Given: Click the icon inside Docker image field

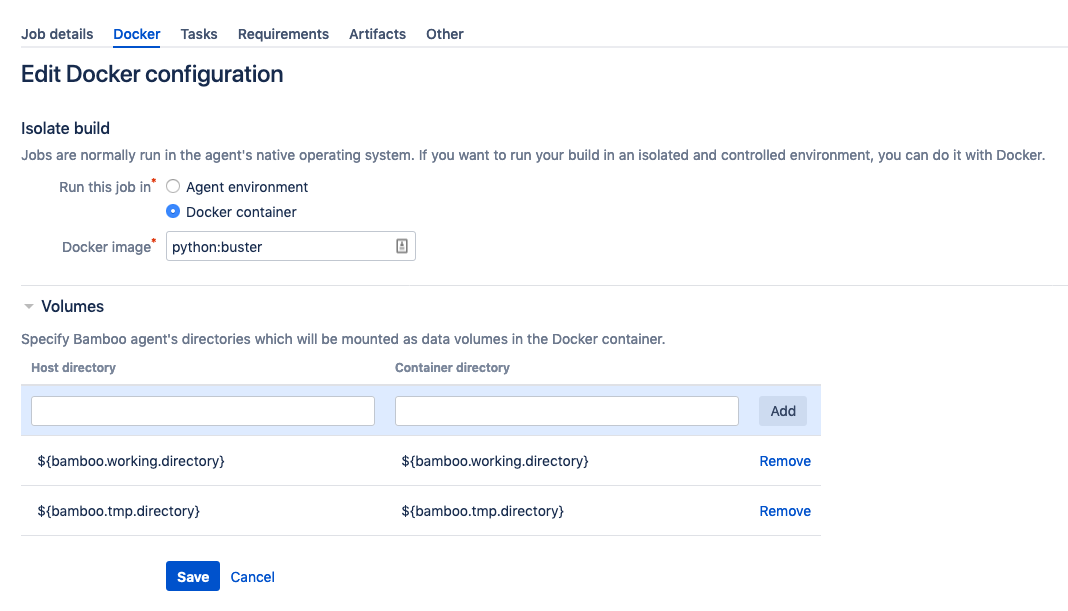Looking at the screenshot, I should (402, 247).
